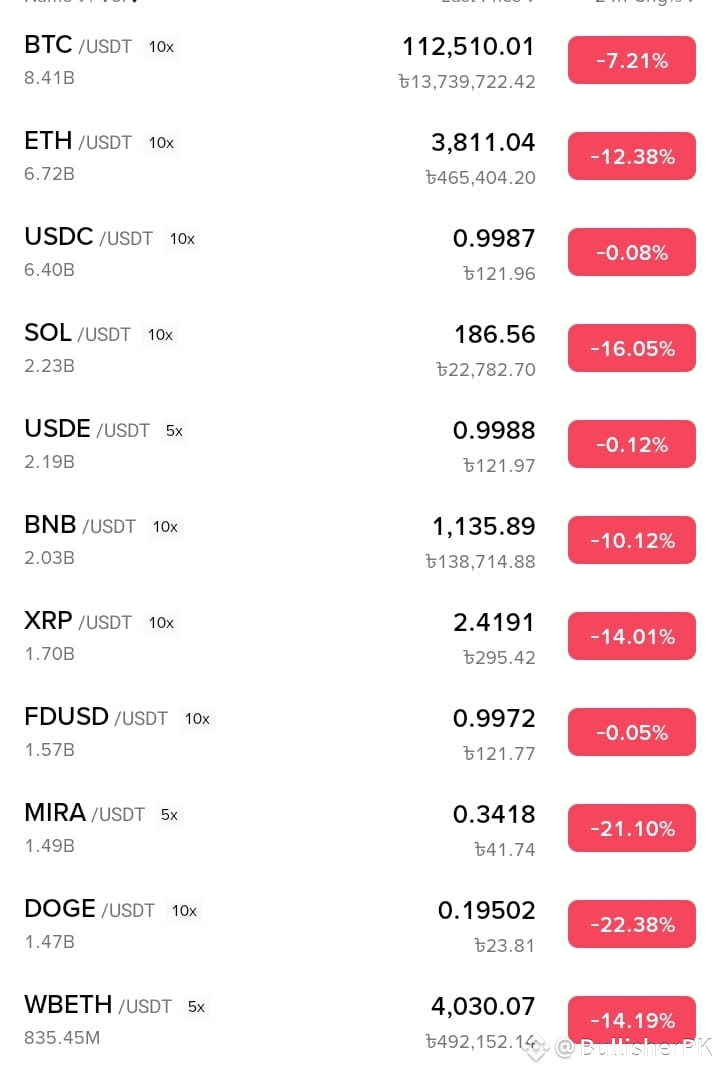
Task: Select the -0.12% change badge for USDE
Action: (x=632, y=444)
